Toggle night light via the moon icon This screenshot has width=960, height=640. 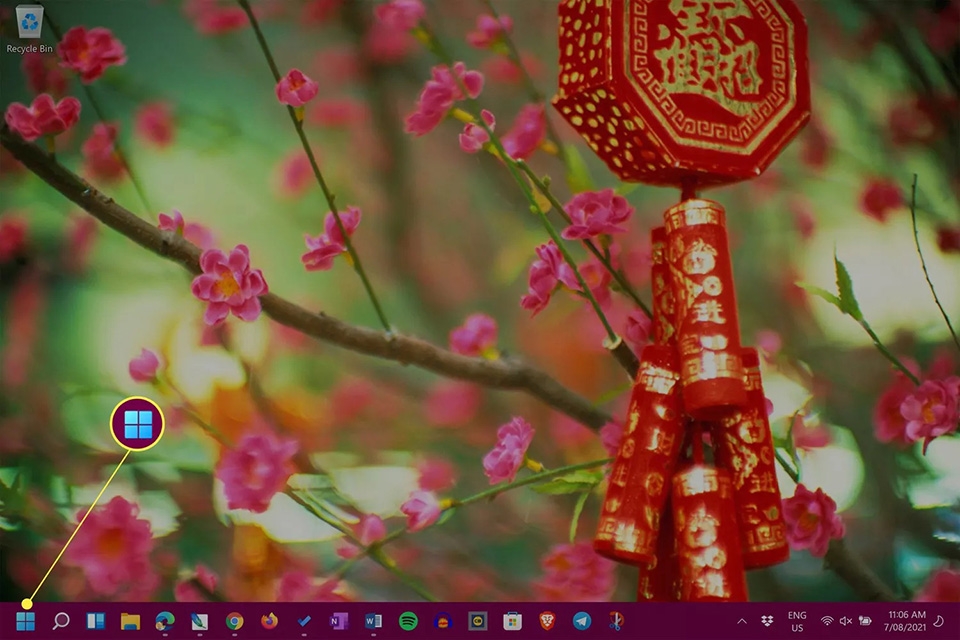[940, 623]
